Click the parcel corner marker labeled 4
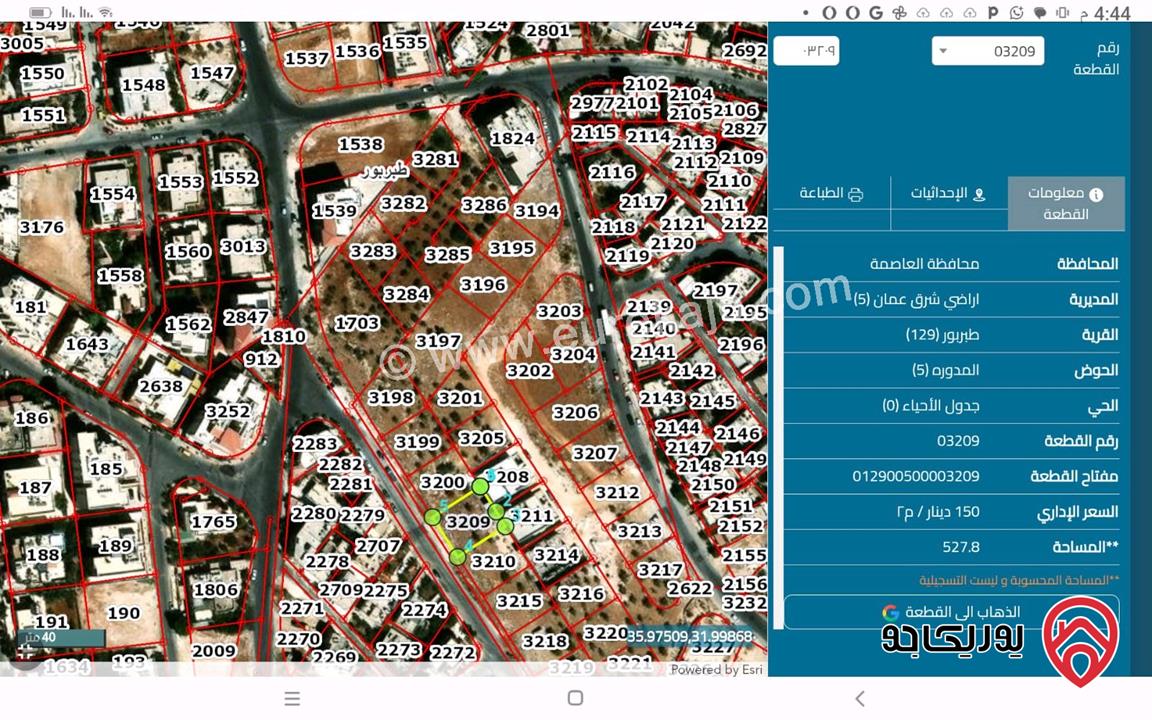Viewport: 1152px width, 720px height. pyautogui.click(x=458, y=556)
